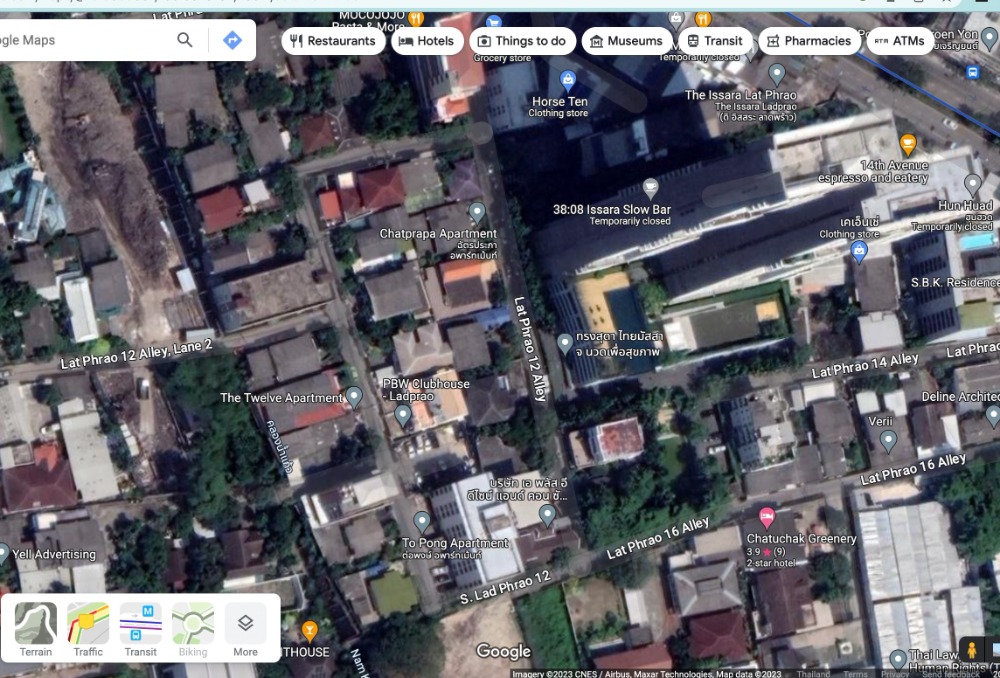
Task: Open the MUCOJOJO Pasta restaurant icon
Action: click(416, 18)
